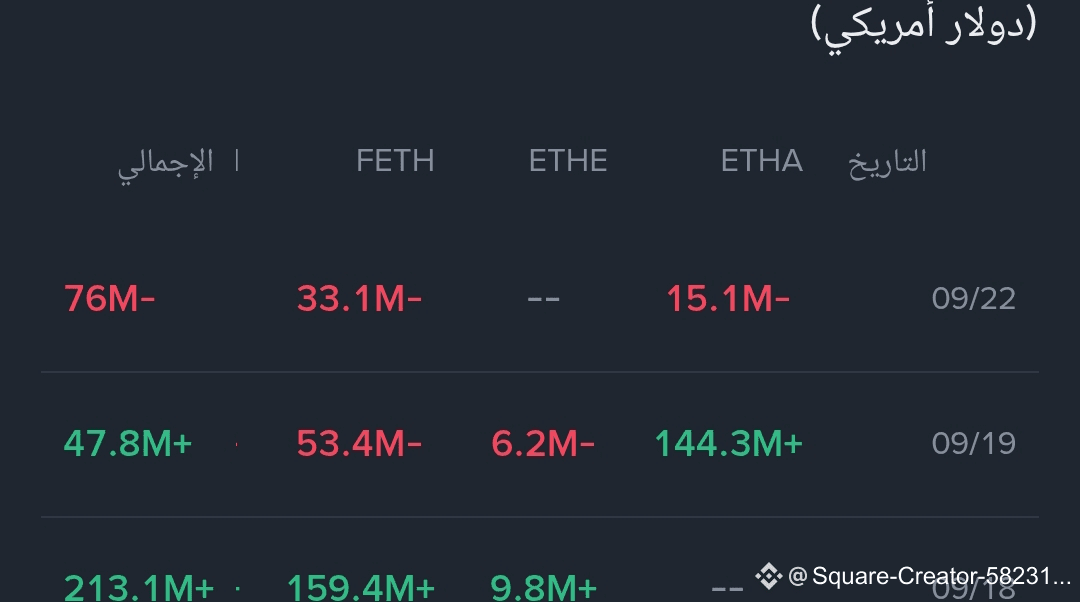Click the 213.1M+ total value

[138, 588]
